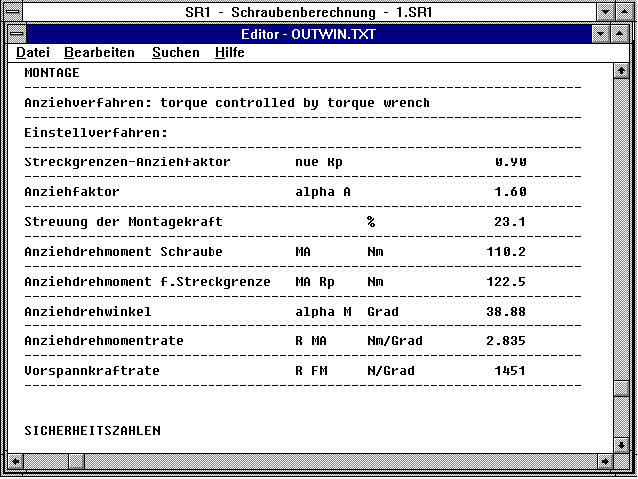Open the Suchen menu
The height and width of the screenshot is (479, 638).
pos(175,52)
